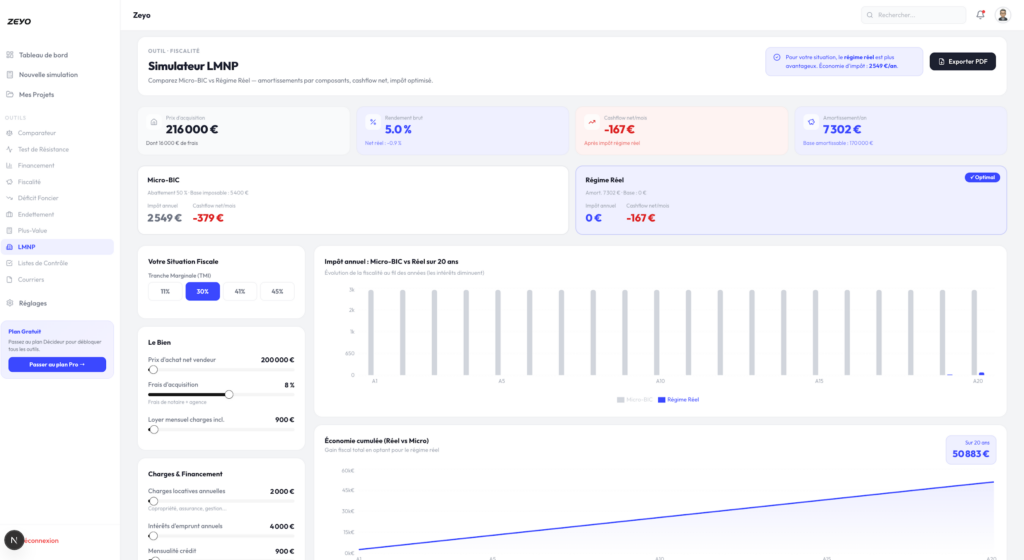Open the user profile avatar
Screen dimensions: 1024x560
1003,15
